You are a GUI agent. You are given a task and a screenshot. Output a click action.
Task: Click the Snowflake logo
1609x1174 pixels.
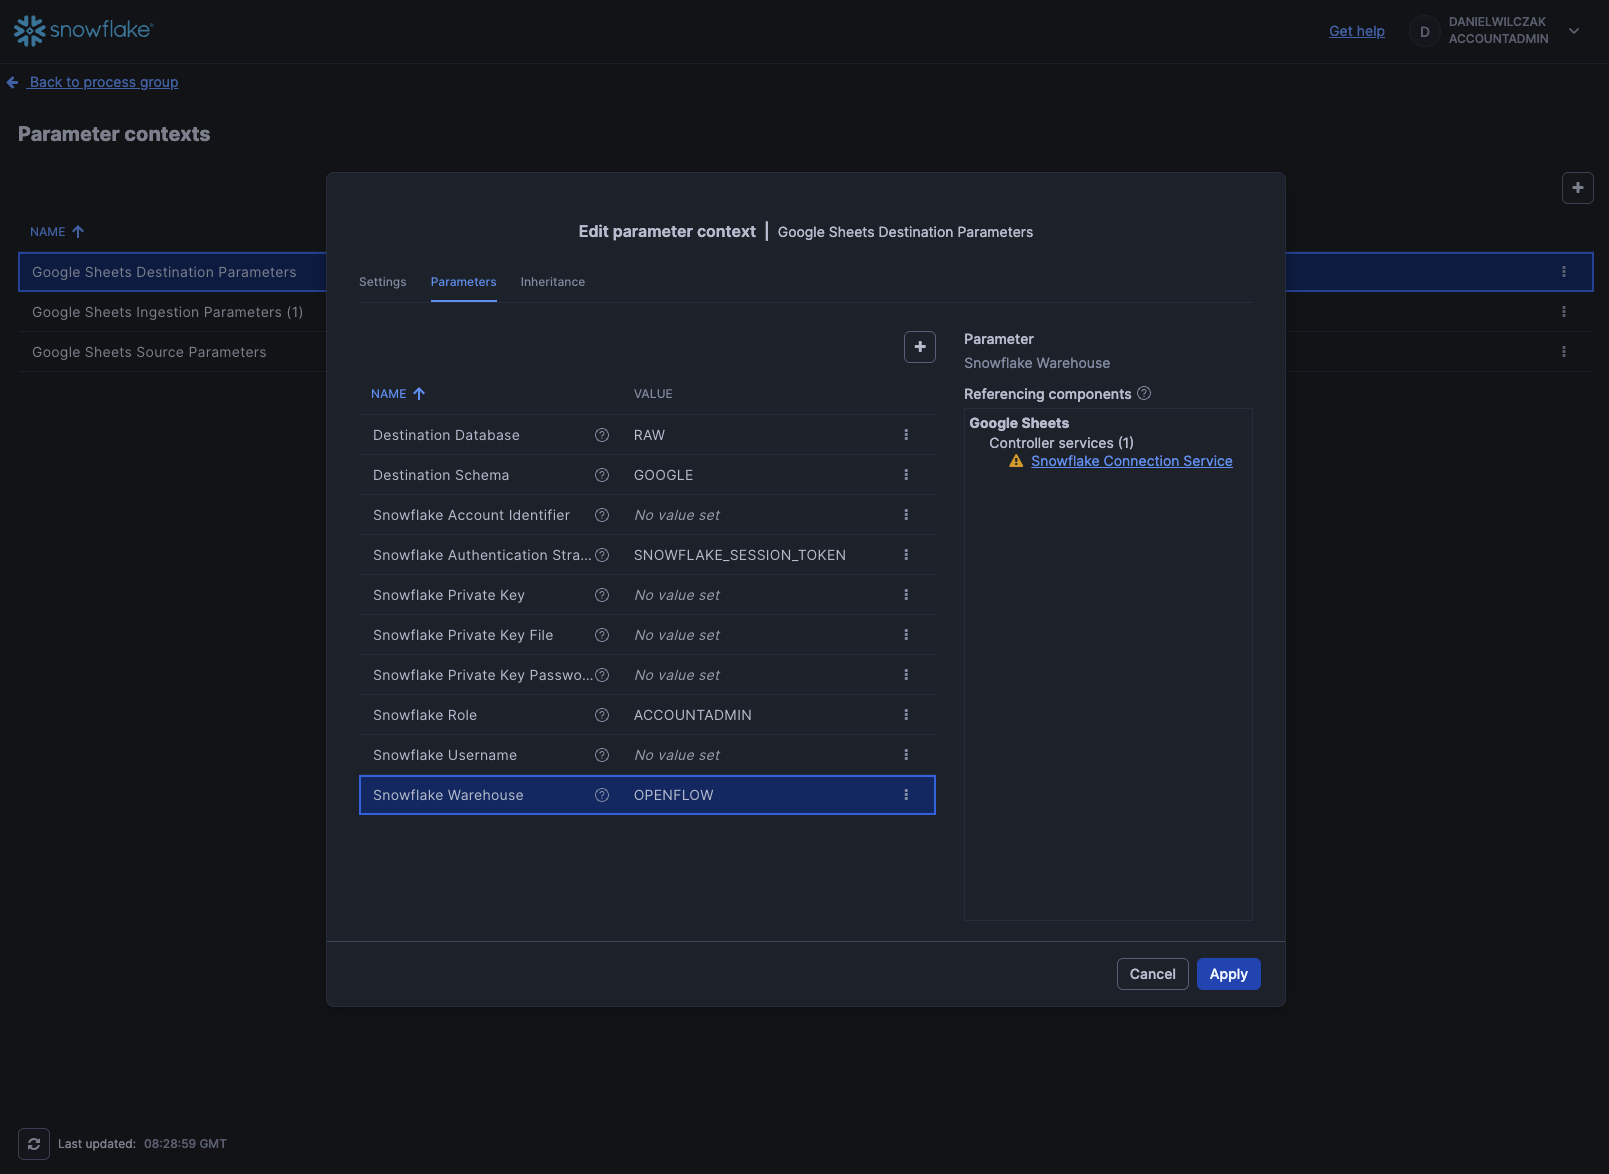point(83,30)
